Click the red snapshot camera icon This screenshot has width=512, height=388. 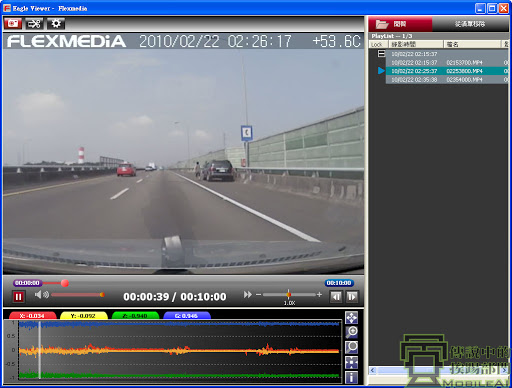pos(13,24)
